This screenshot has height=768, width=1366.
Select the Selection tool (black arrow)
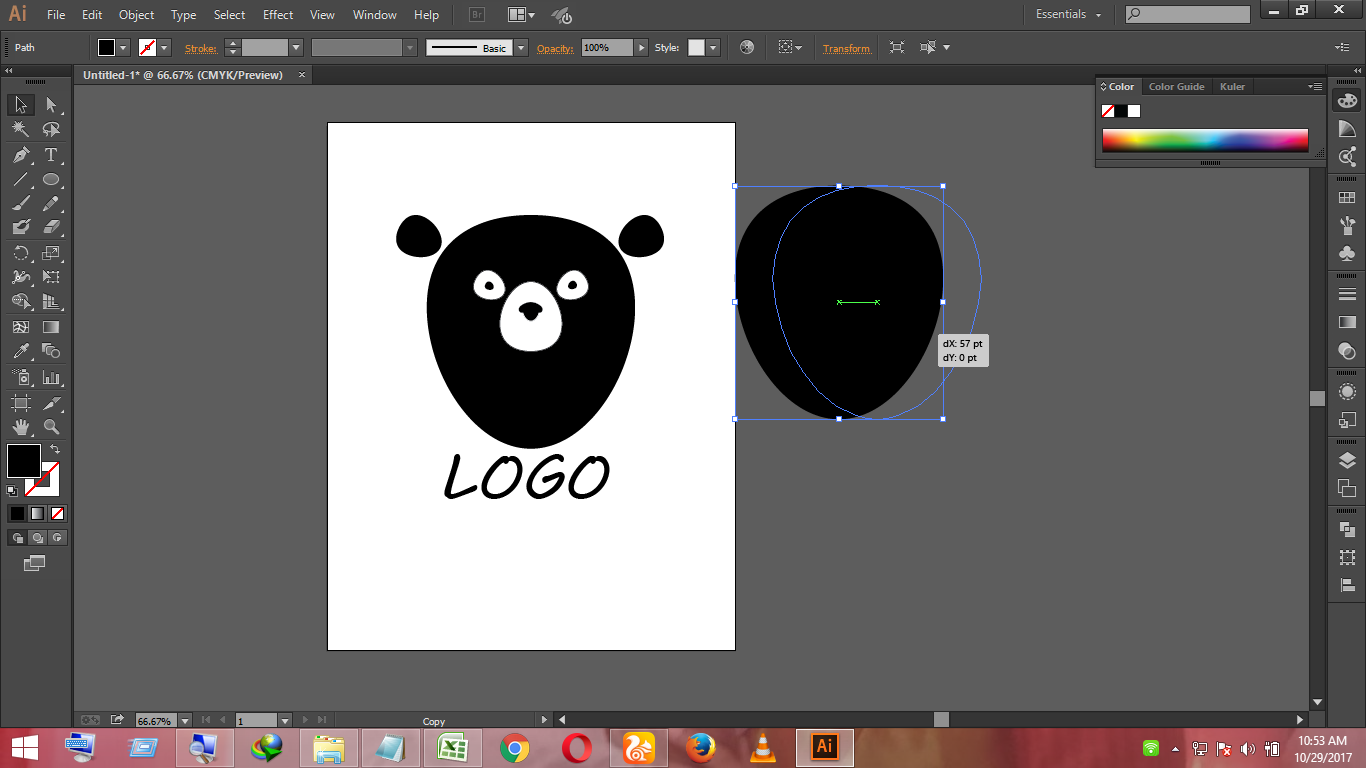click(21, 105)
